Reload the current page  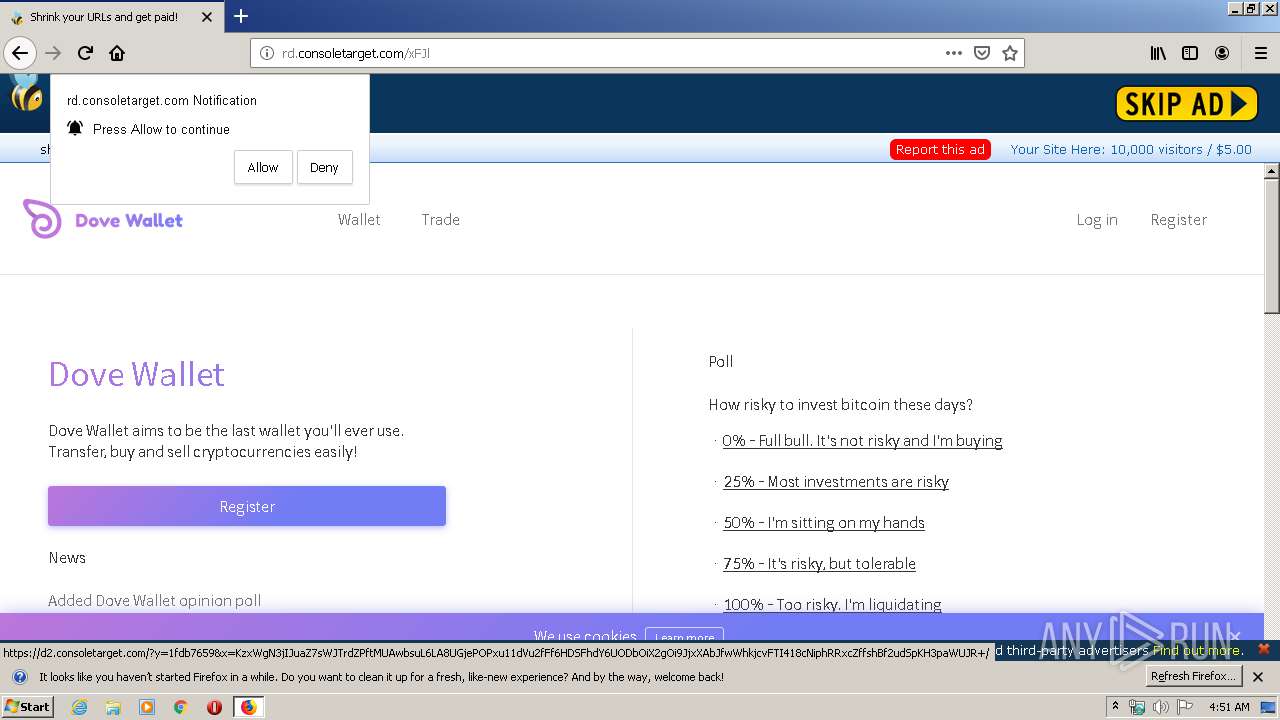(85, 53)
